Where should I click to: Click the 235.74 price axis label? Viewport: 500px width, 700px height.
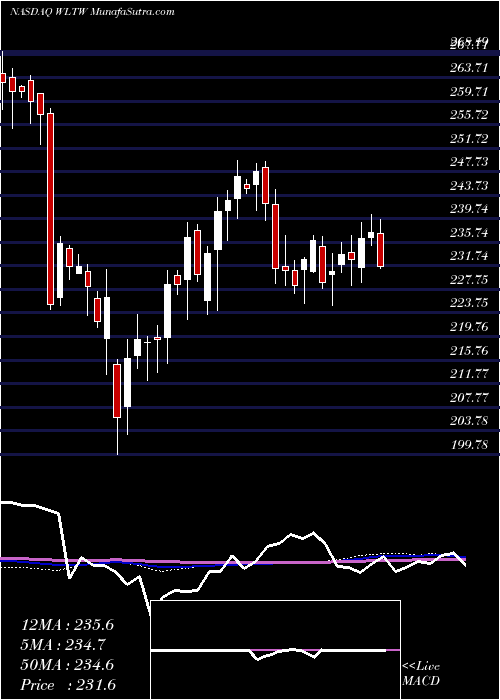point(468,232)
